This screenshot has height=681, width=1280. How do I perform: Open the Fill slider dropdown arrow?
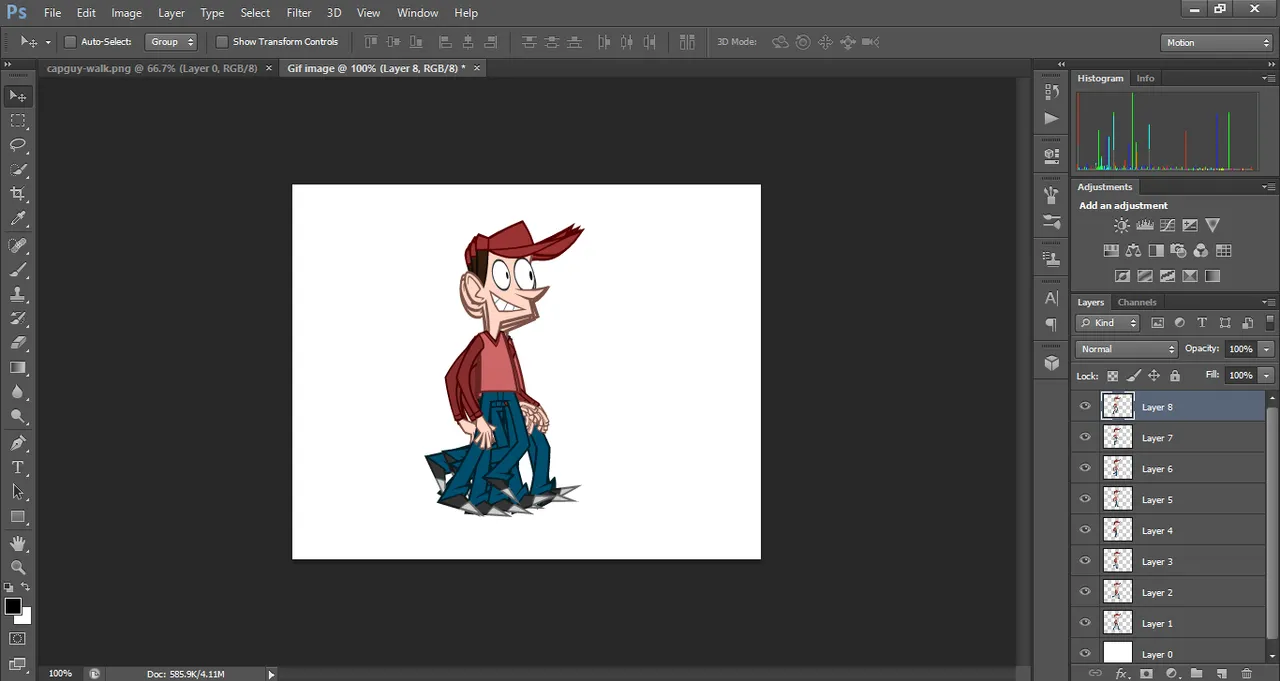tap(1267, 375)
